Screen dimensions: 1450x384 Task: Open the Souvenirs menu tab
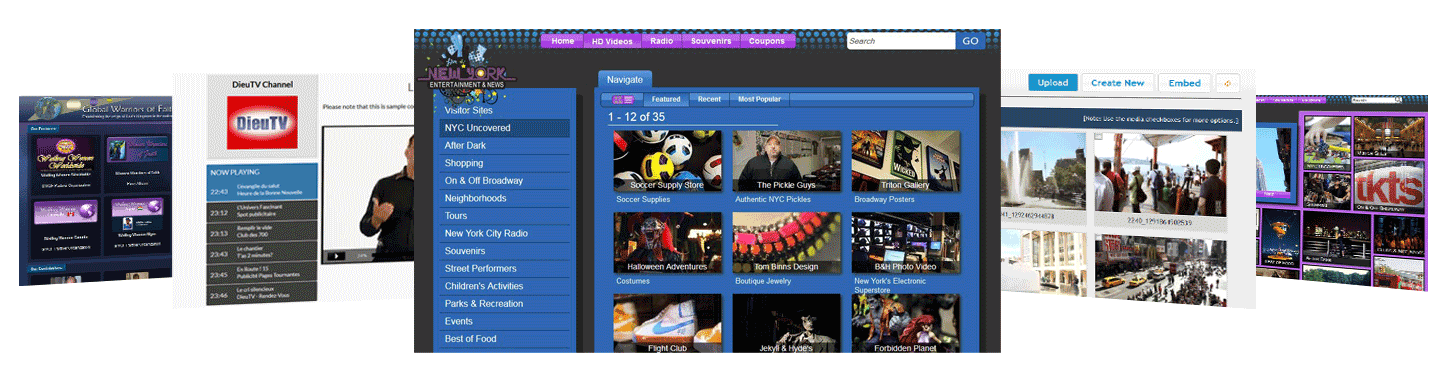[711, 41]
